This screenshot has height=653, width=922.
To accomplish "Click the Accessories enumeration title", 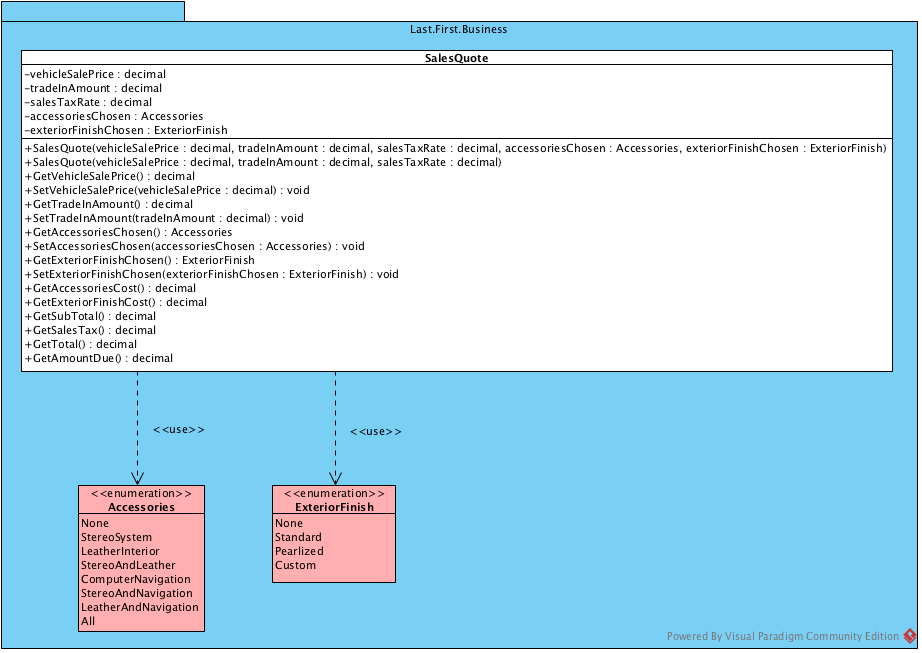I will (140, 506).
